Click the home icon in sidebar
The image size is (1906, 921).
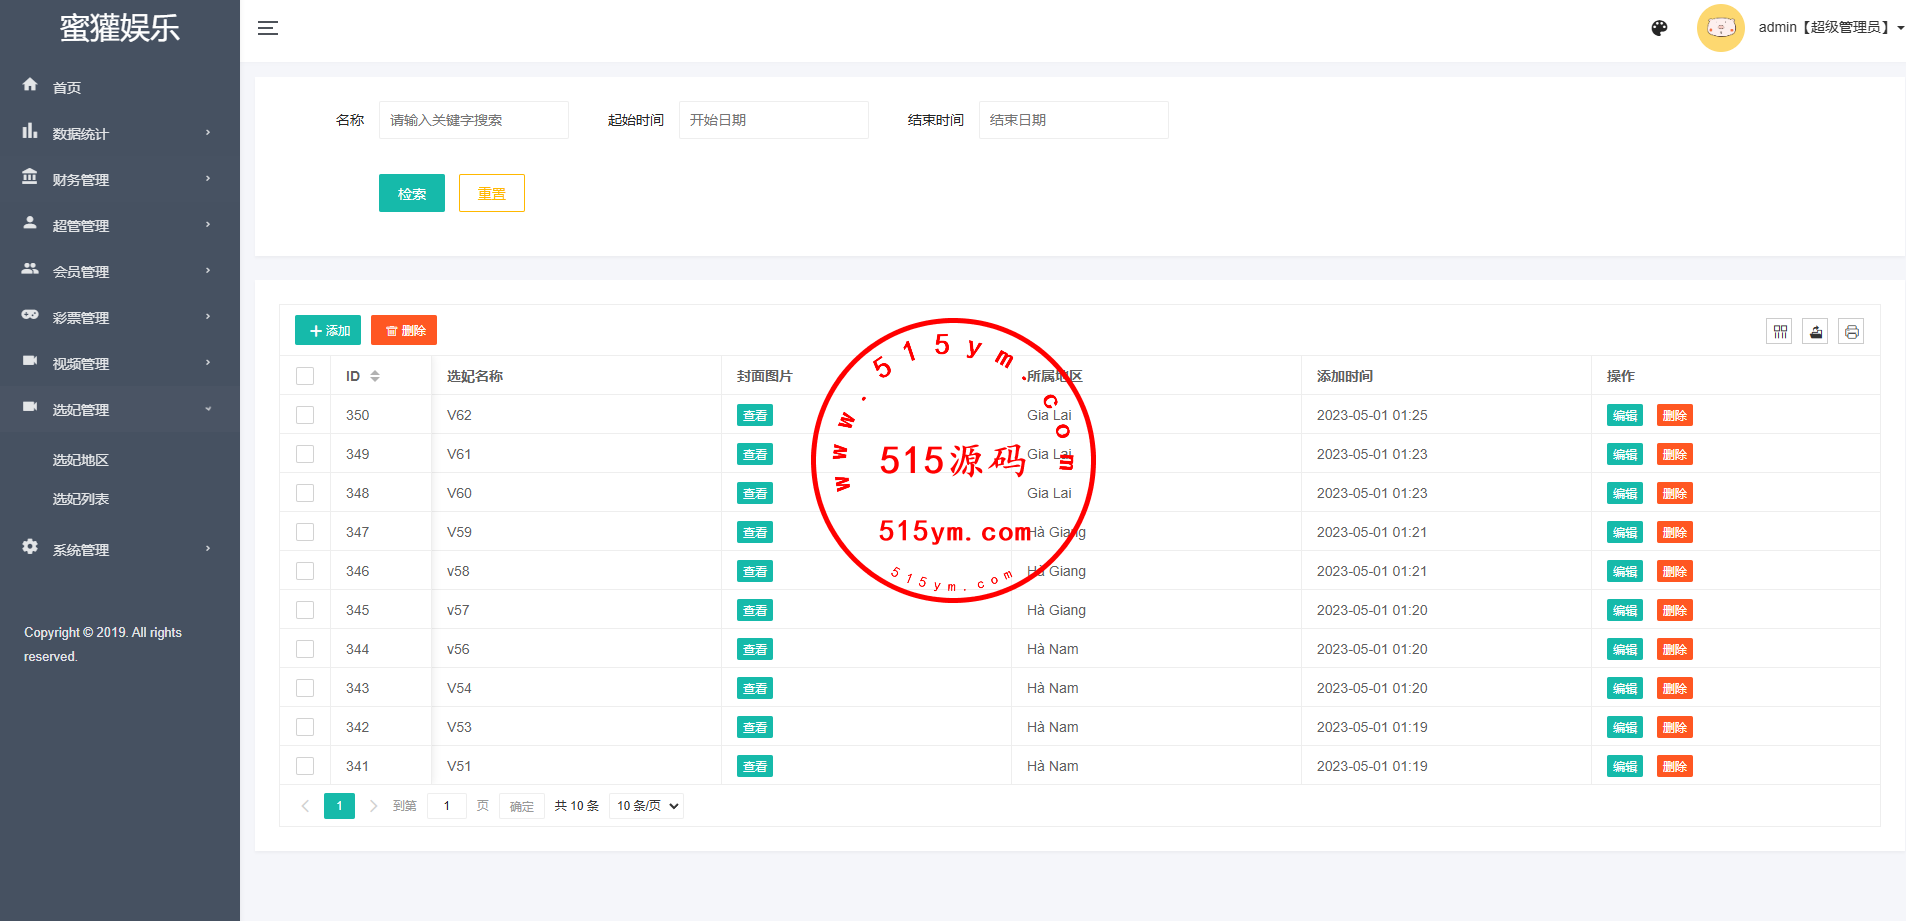pos(30,85)
